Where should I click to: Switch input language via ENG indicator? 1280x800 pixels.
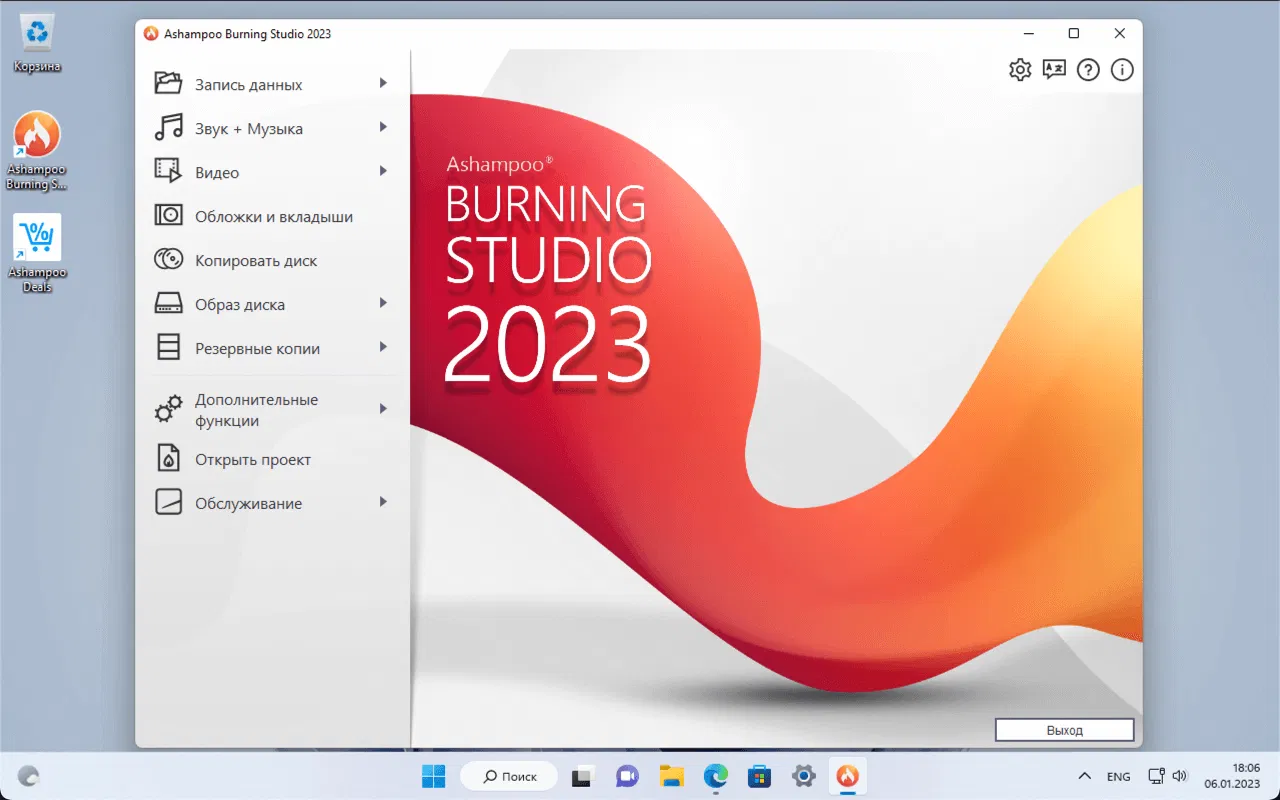(x=1119, y=776)
